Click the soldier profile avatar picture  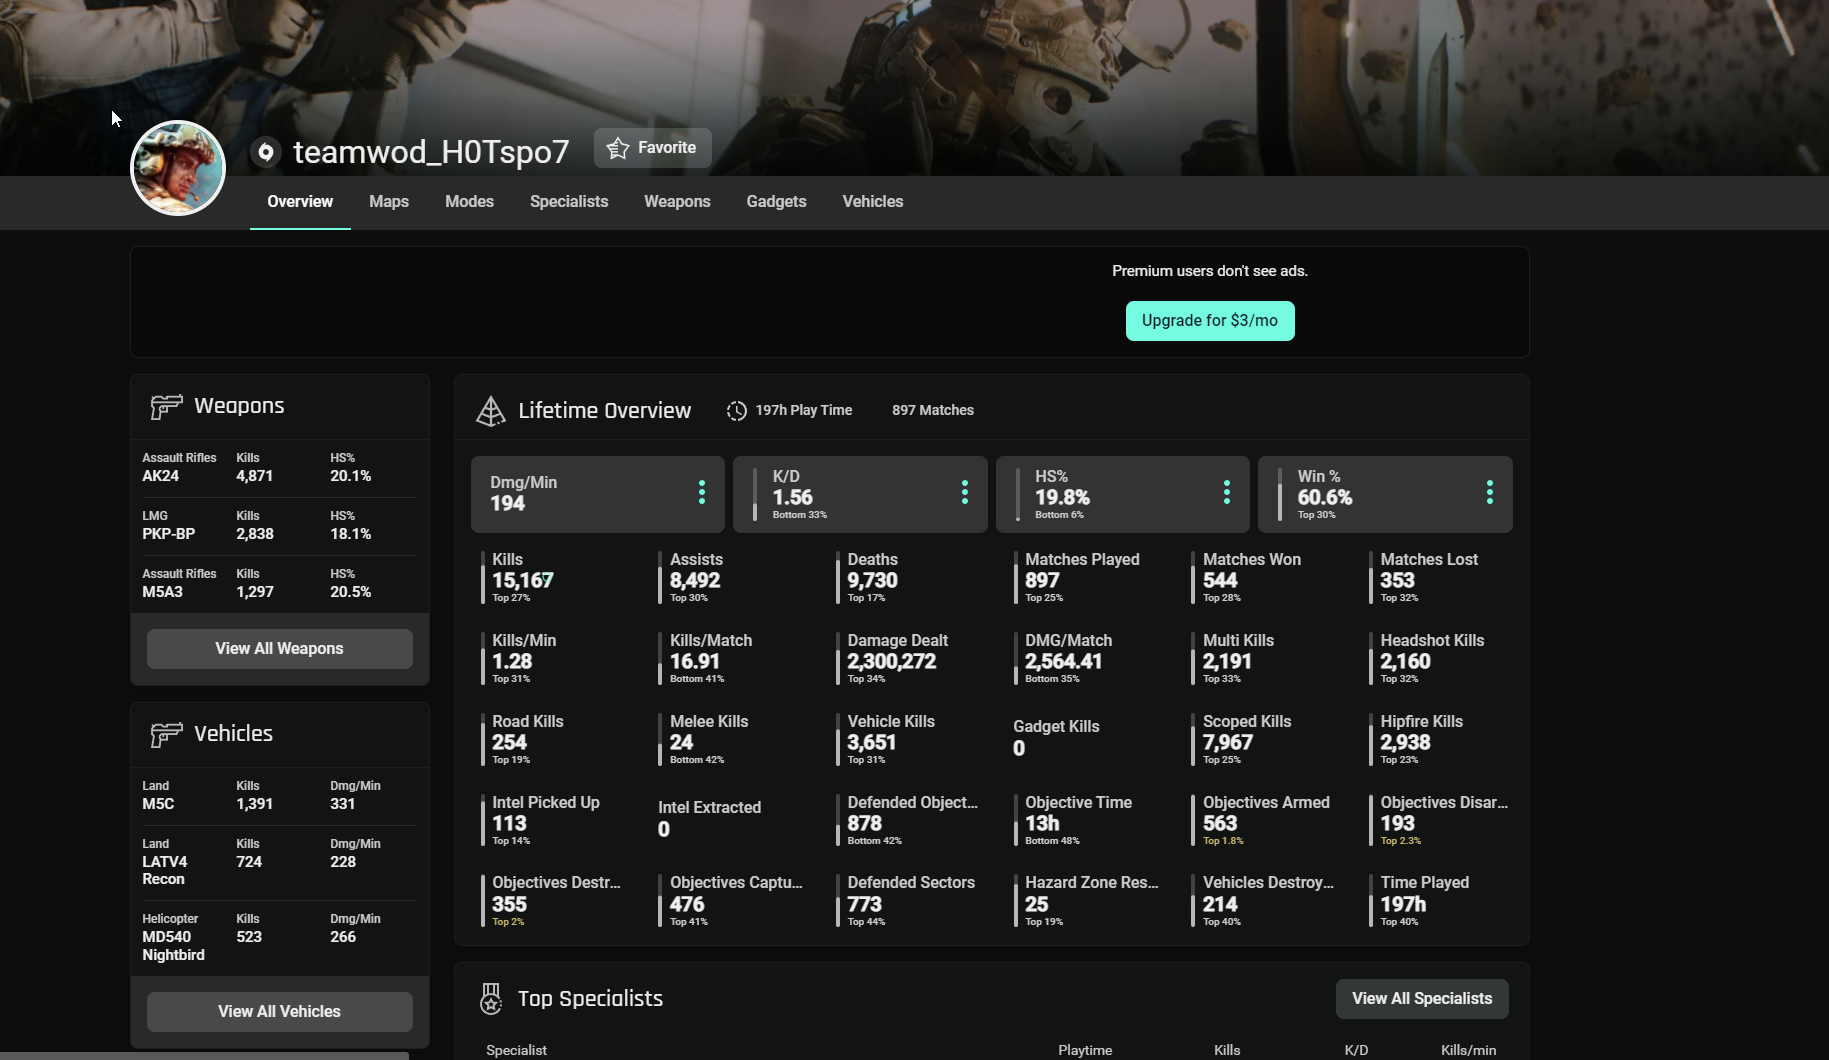177,167
